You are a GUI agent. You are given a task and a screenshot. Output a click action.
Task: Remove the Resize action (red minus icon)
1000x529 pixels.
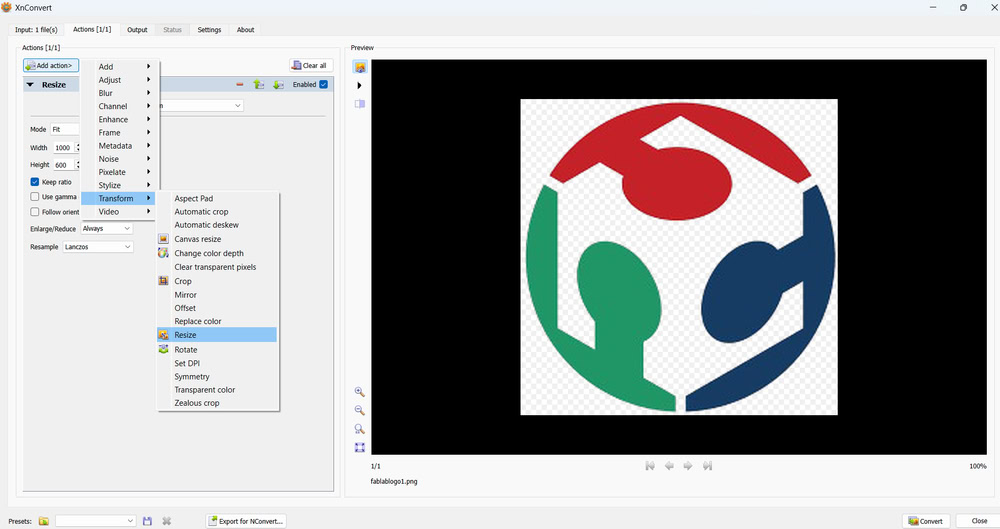click(x=240, y=84)
